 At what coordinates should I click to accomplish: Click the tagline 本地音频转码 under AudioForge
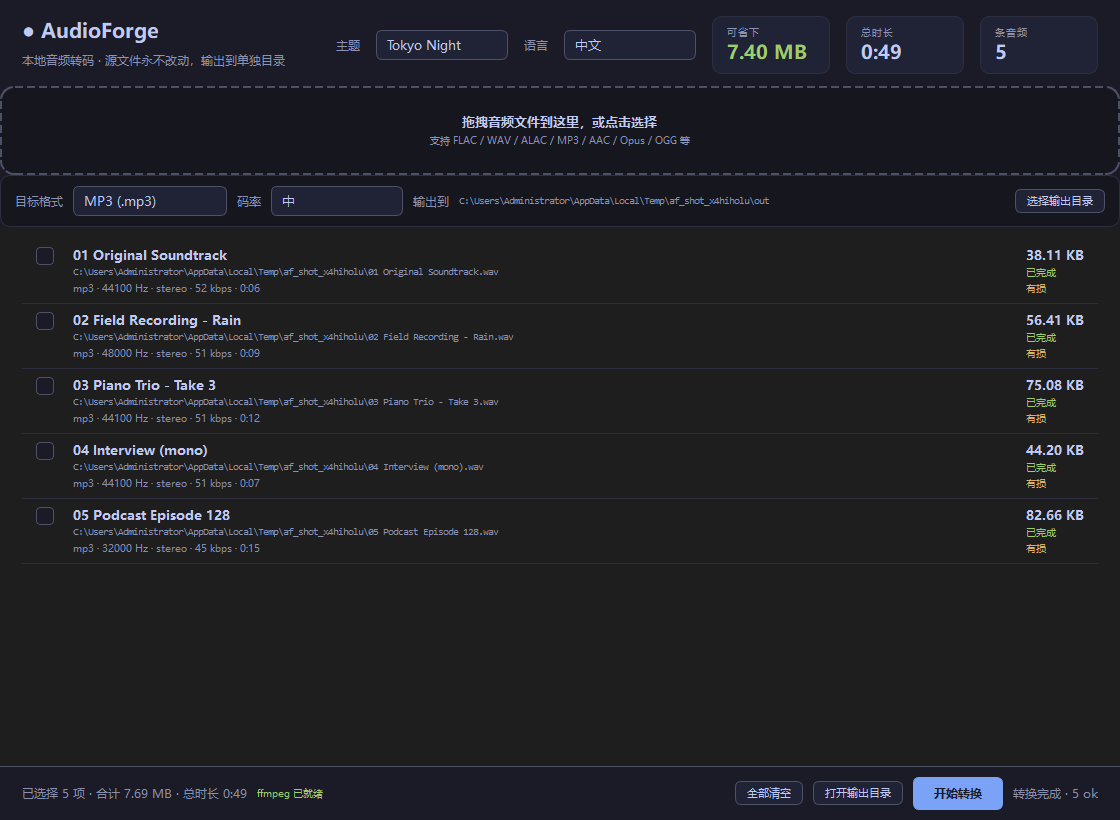click(154, 61)
